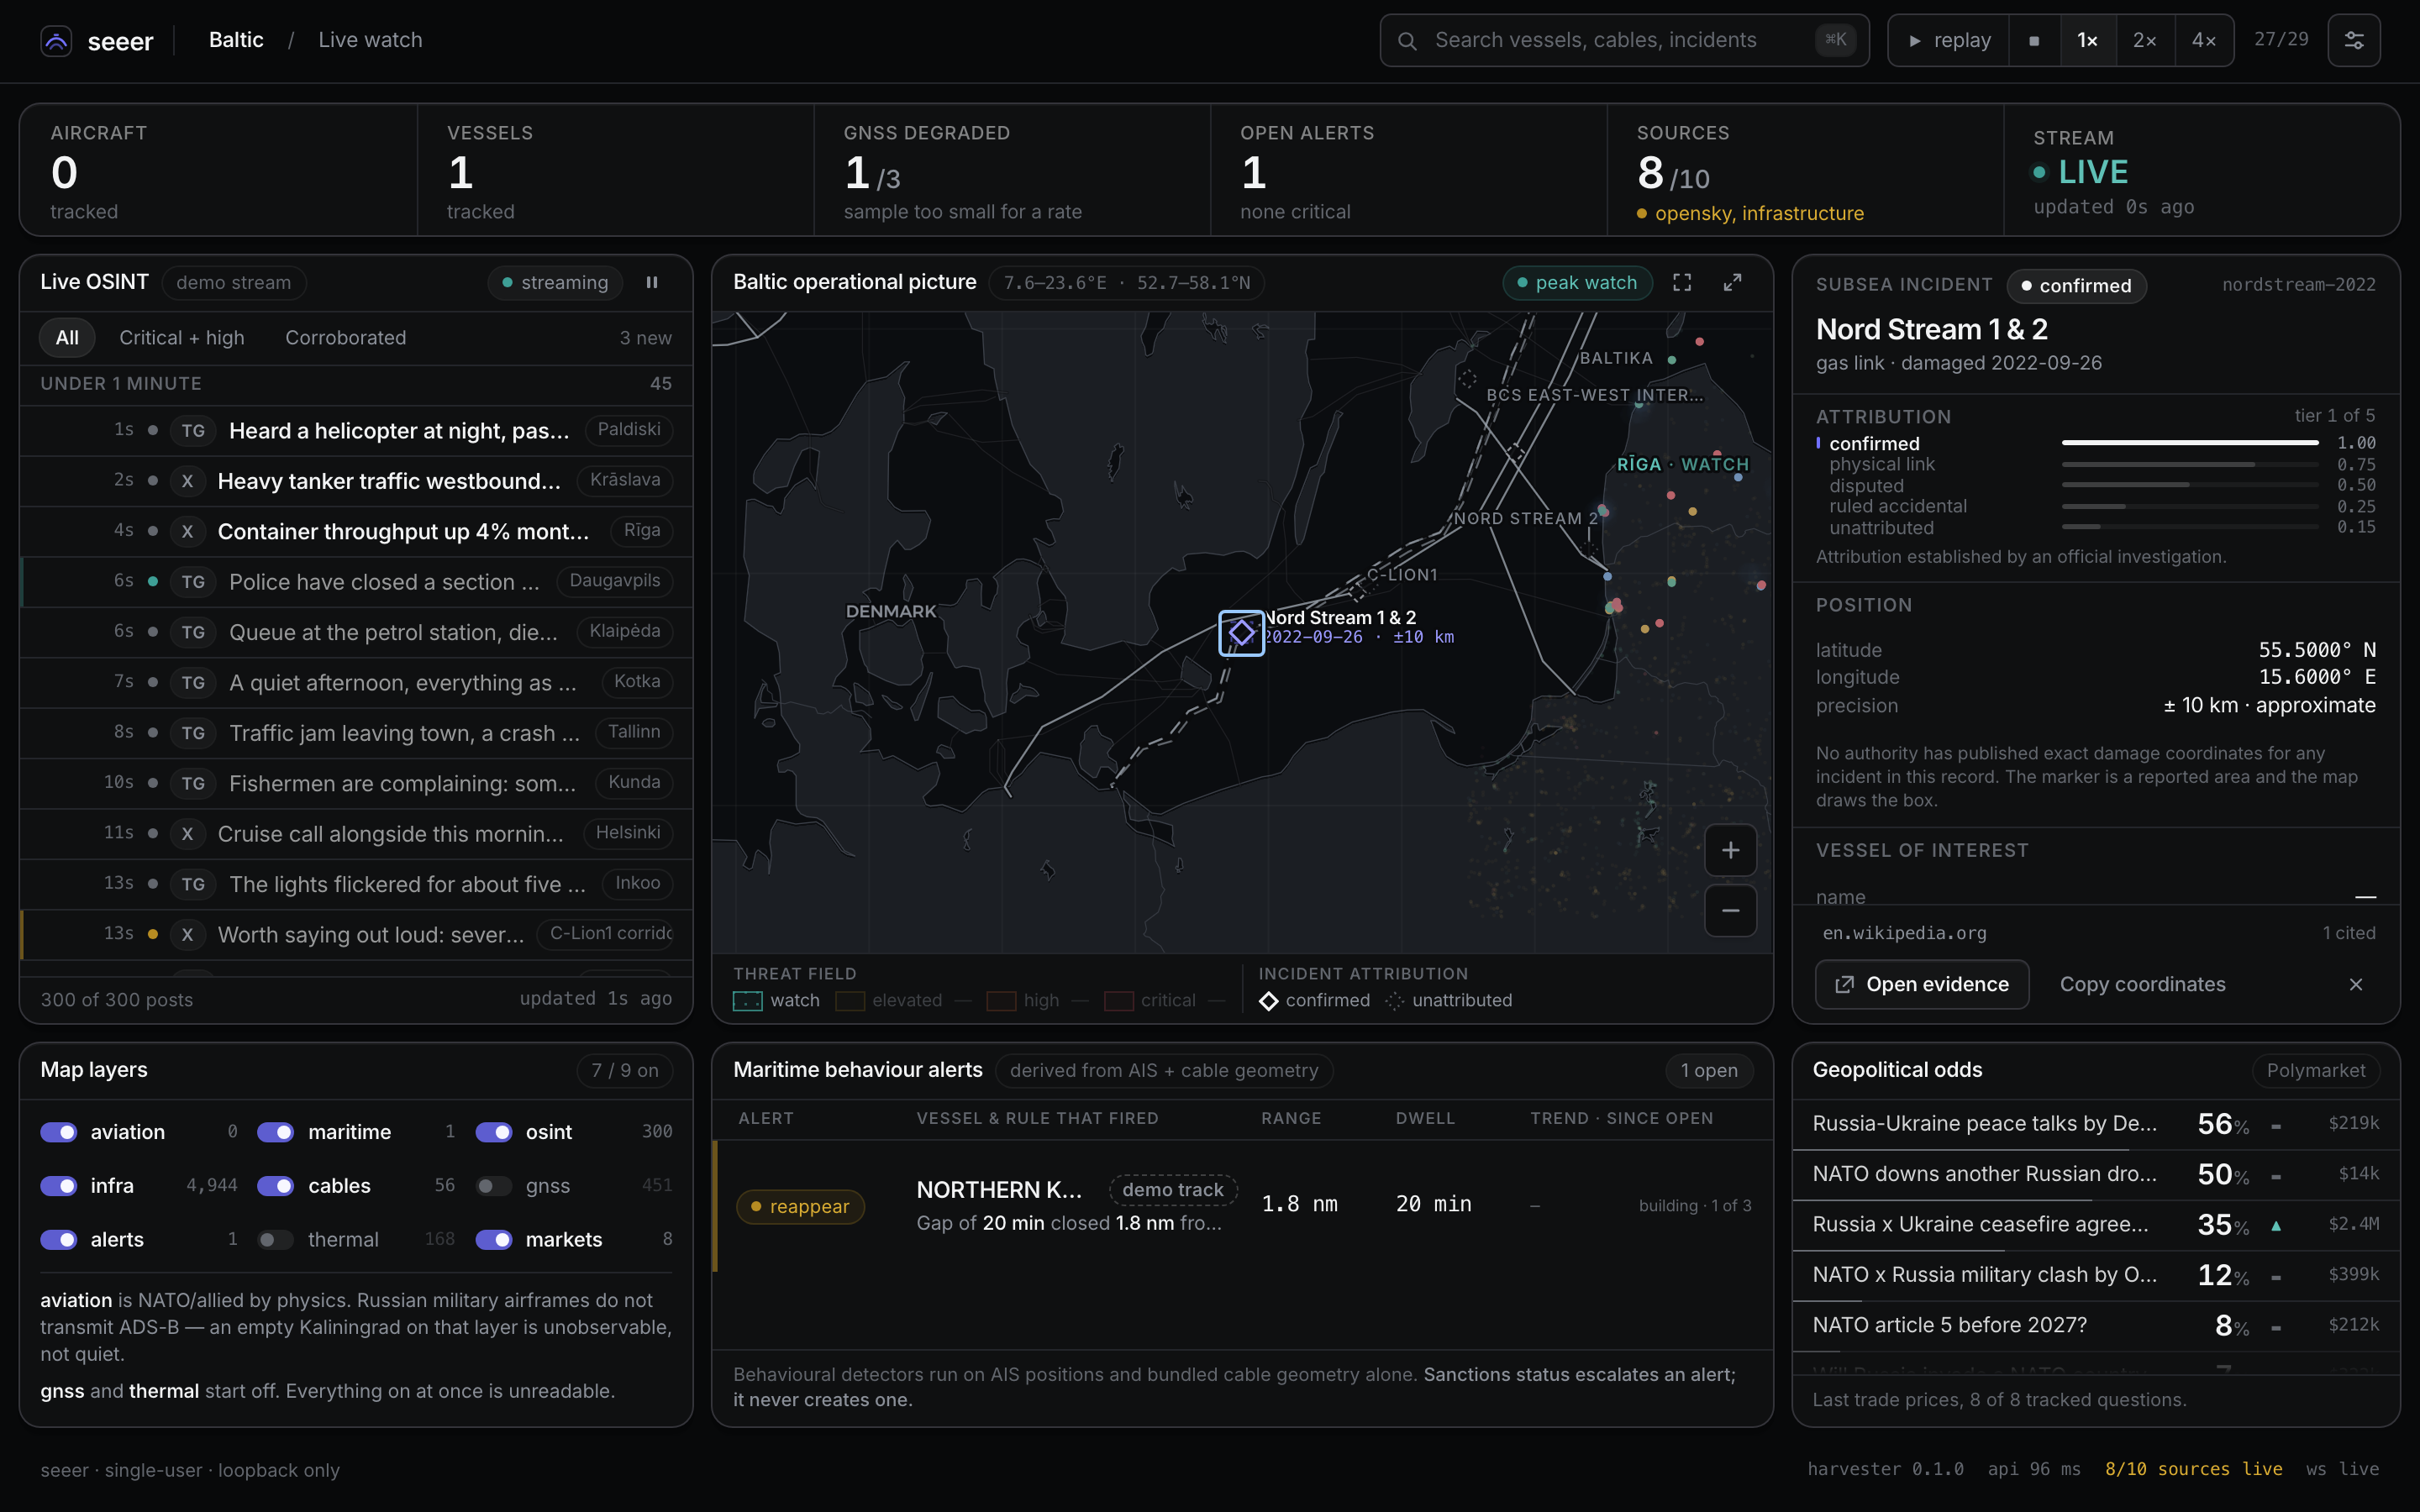Viewport: 2420px width, 1512px height.
Task: Turn off the cables layer
Action: click(276, 1186)
